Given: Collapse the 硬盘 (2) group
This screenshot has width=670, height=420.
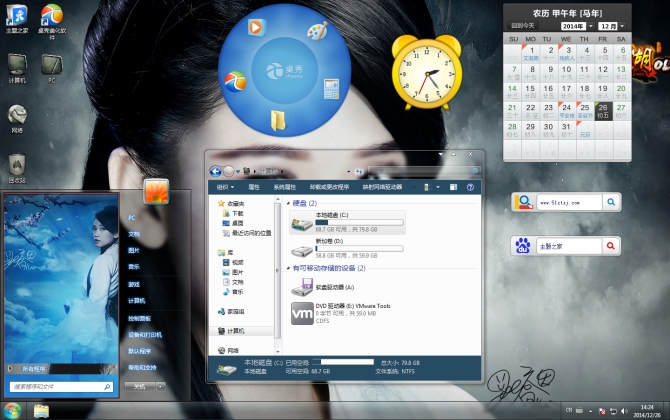Looking at the screenshot, I should (x=288, y=204).
